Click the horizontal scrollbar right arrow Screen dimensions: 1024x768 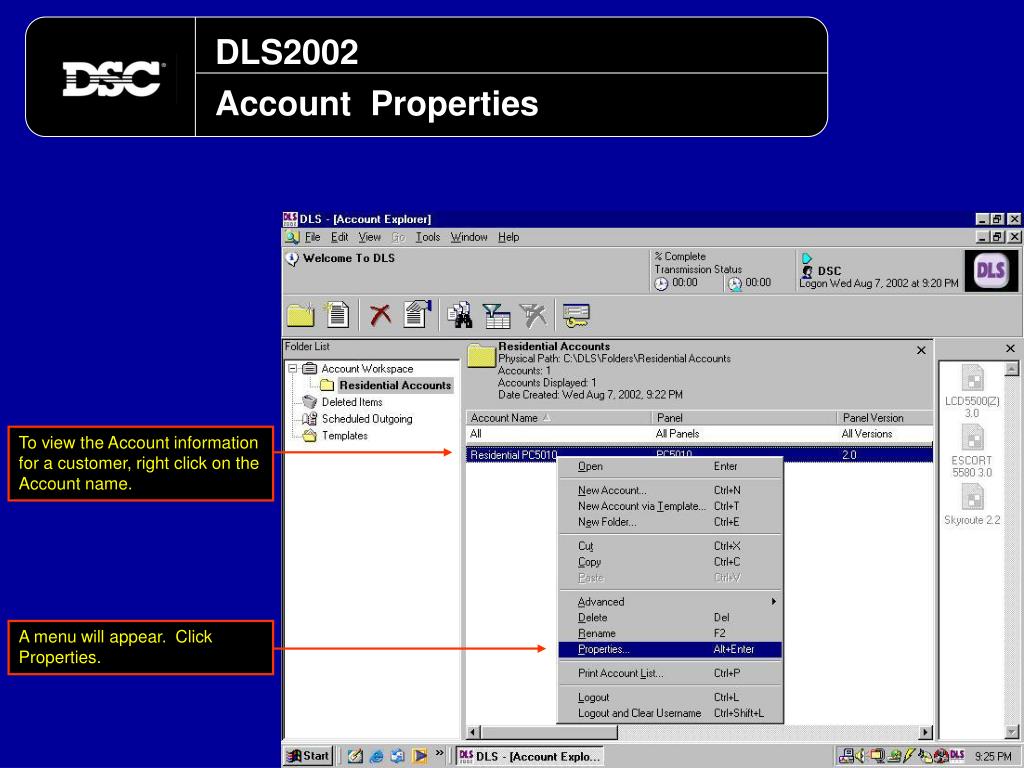[925, 733]
